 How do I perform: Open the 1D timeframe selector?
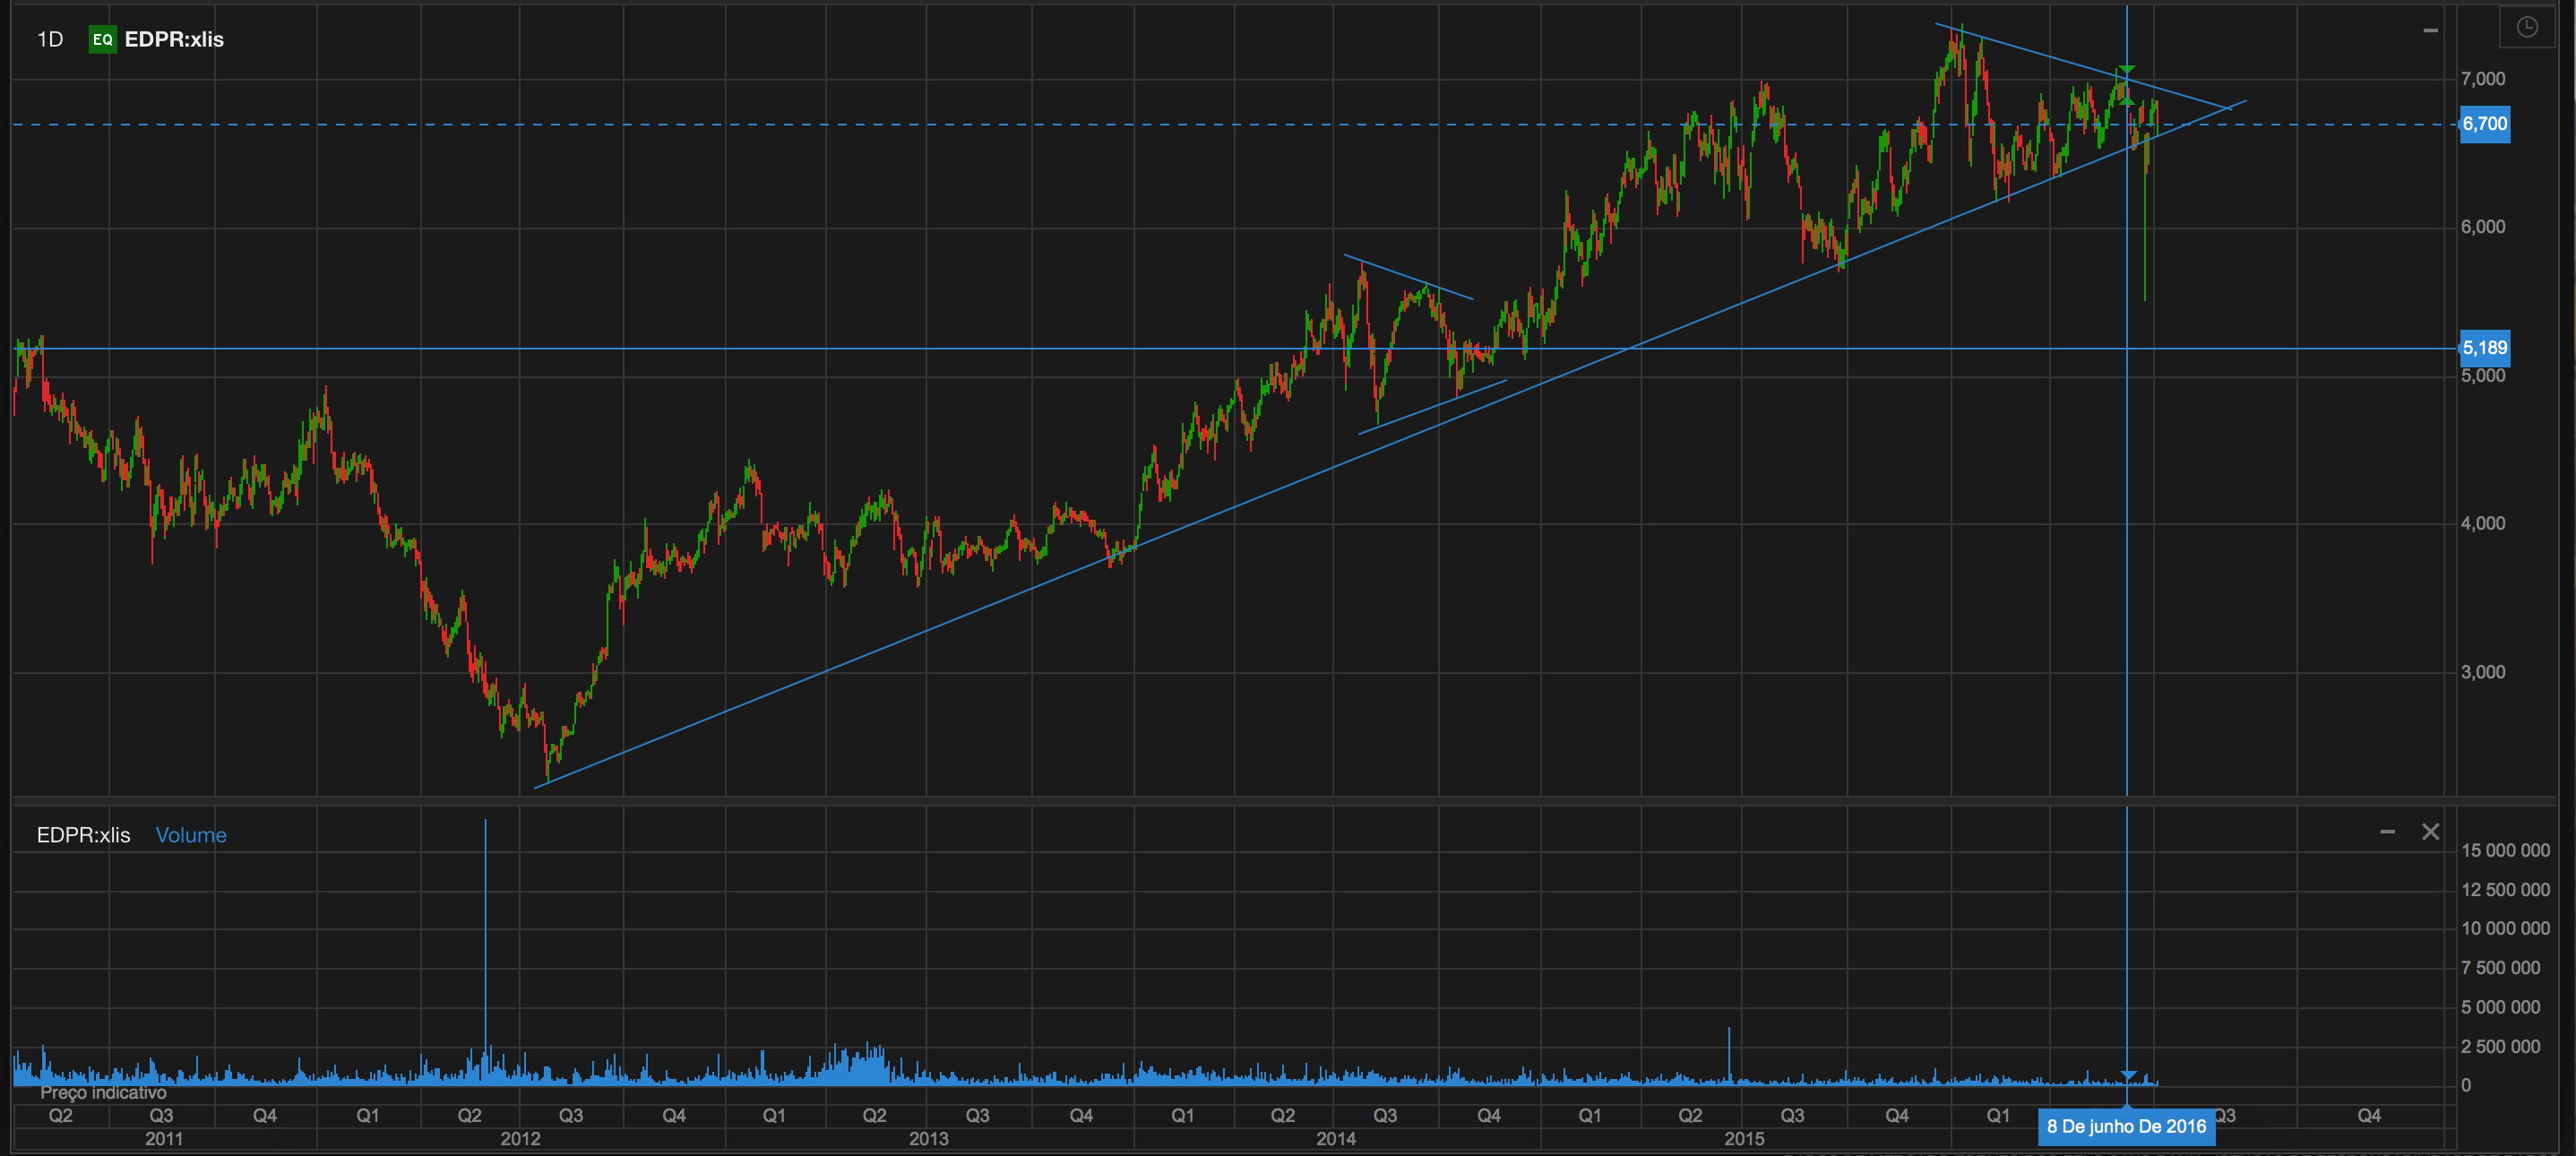(x=50, y=40)
